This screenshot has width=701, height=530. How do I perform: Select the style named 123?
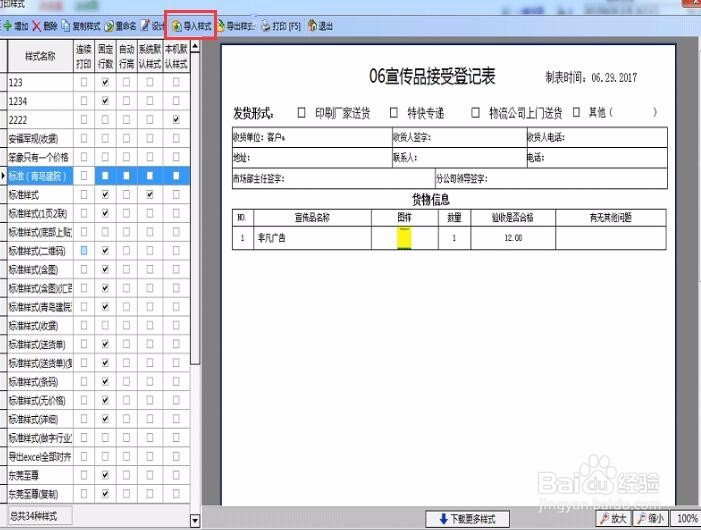(x=40, y=82)
